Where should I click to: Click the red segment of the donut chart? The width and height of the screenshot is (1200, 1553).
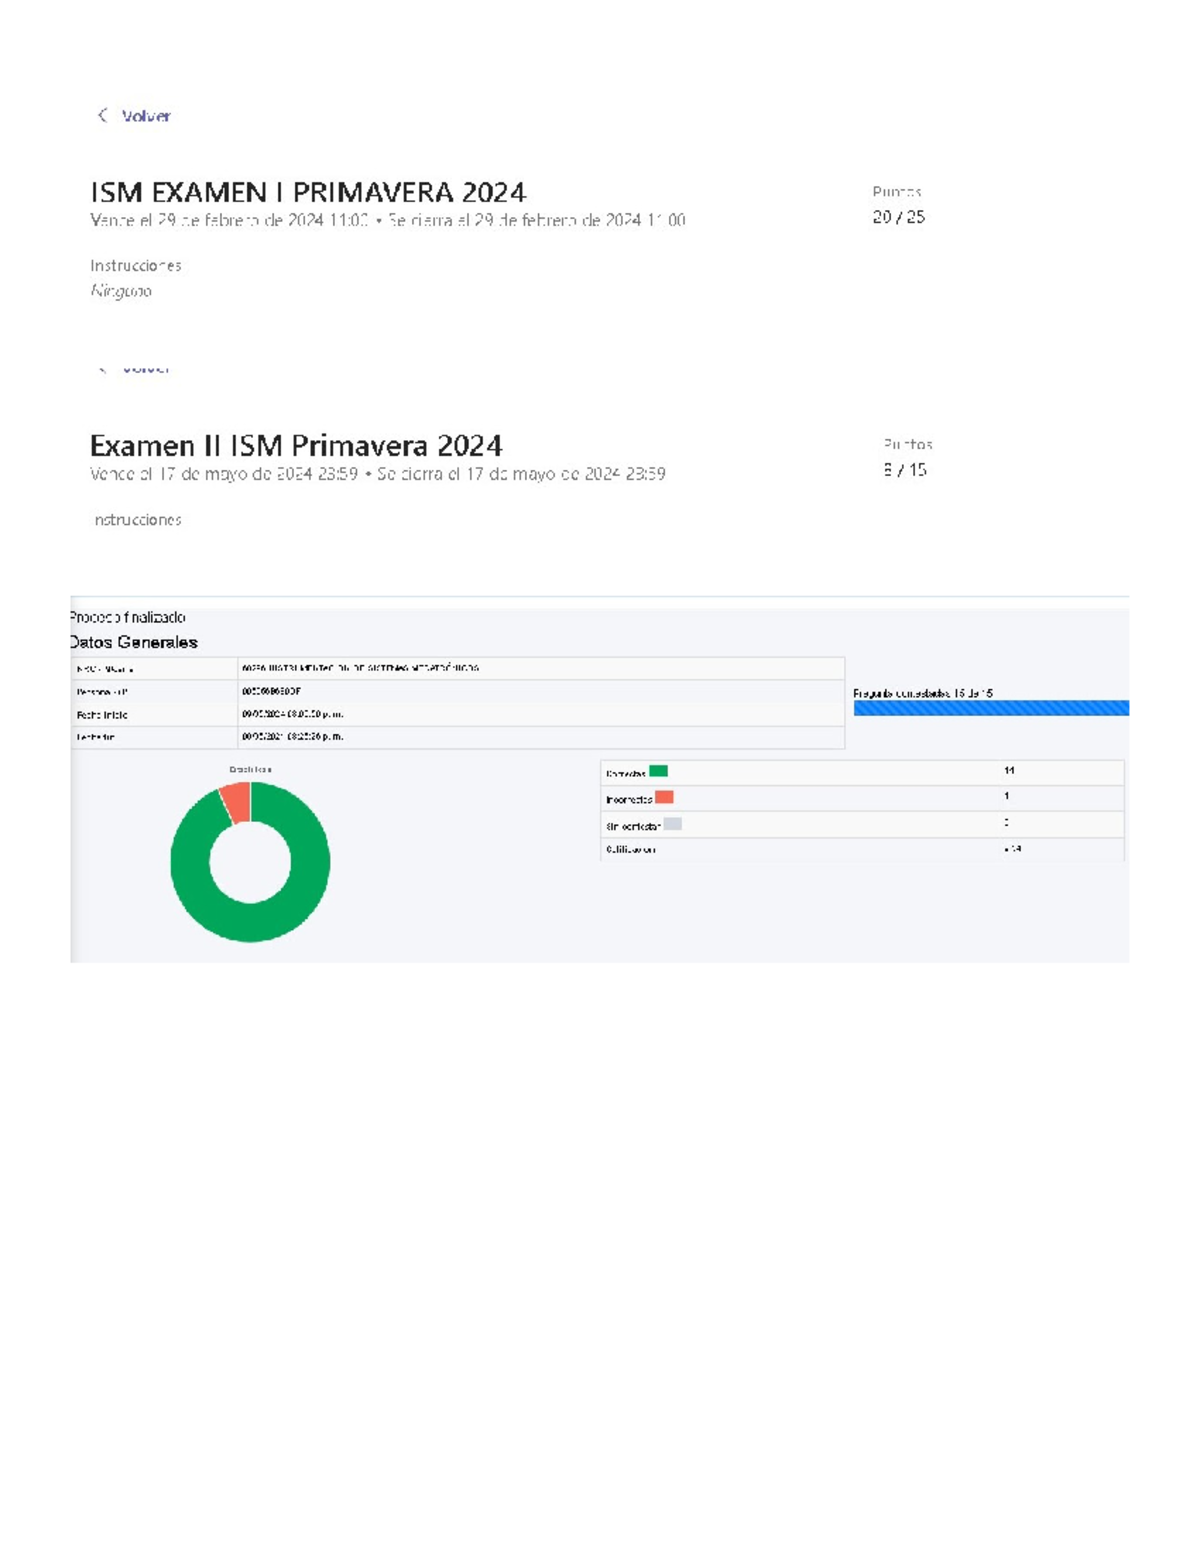coord(236,801)
